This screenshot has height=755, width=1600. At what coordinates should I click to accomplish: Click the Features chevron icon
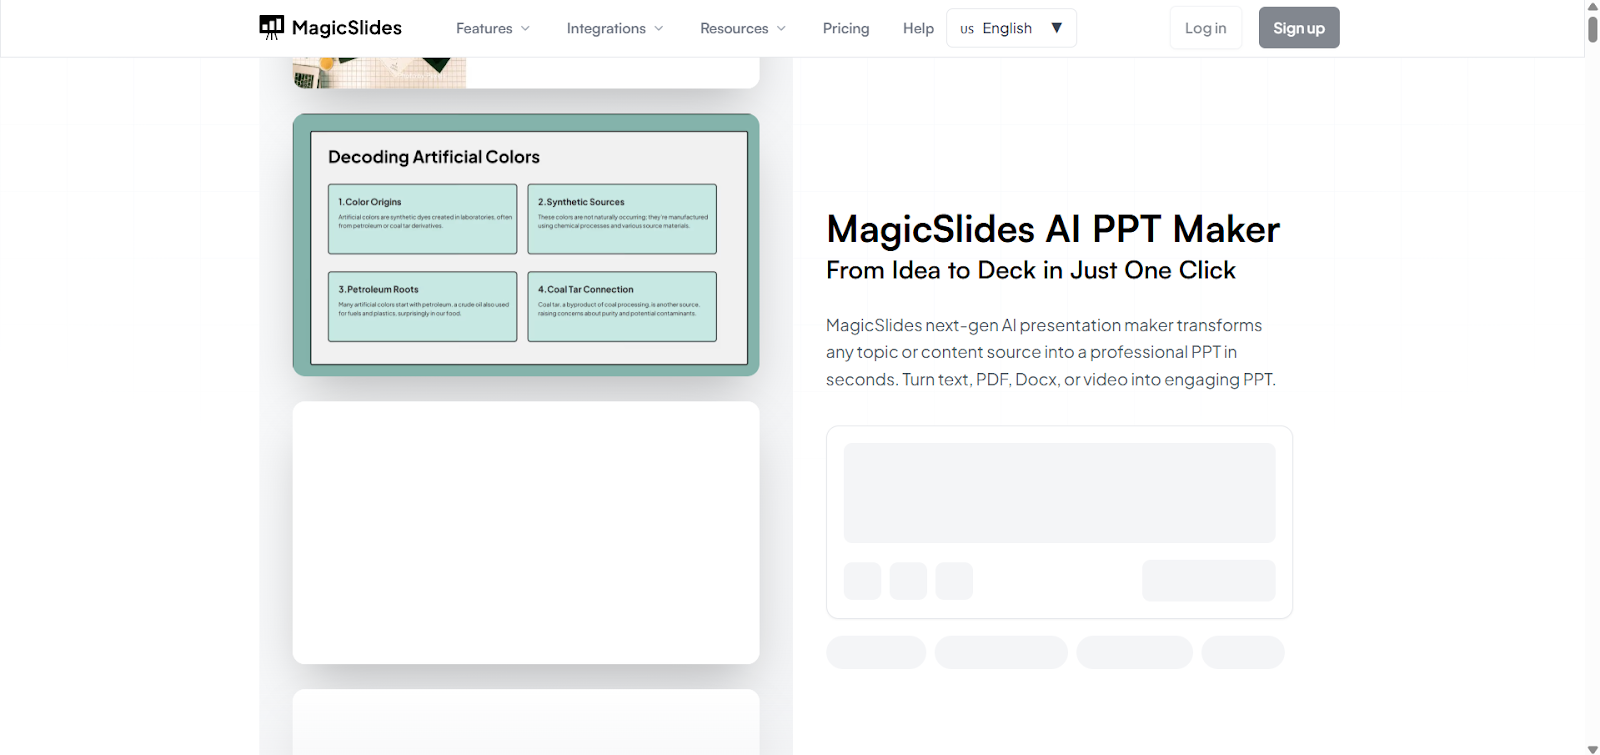tap(525, 28)
